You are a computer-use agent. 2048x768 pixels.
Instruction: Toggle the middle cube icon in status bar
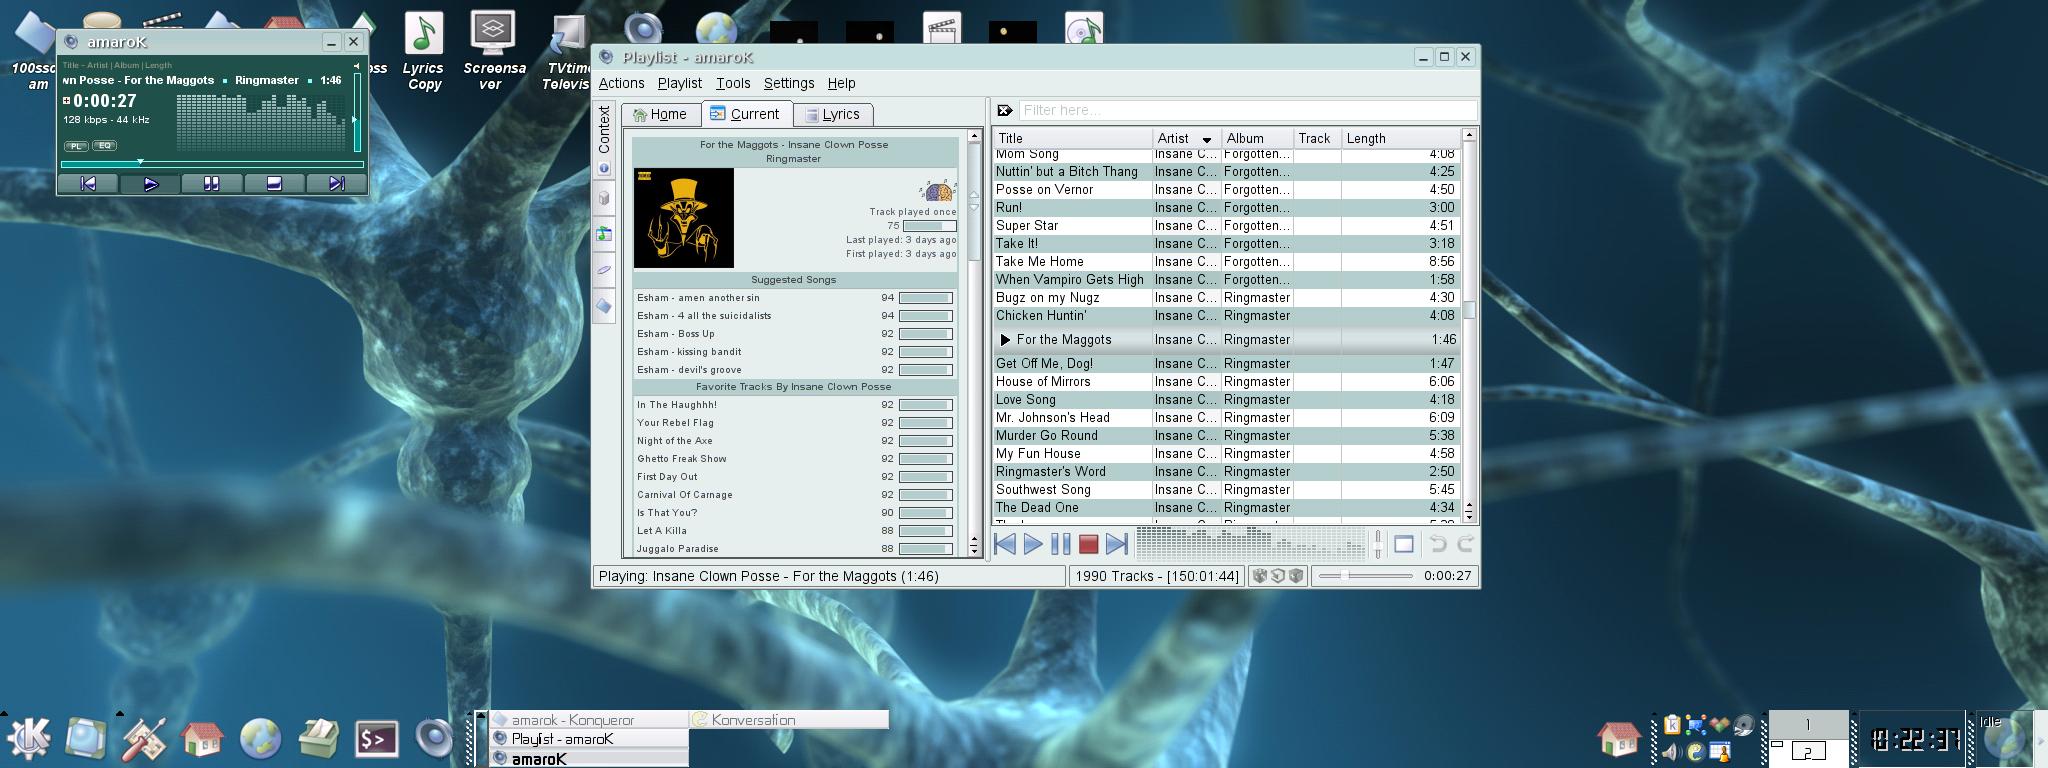[x=1278, y=576]
